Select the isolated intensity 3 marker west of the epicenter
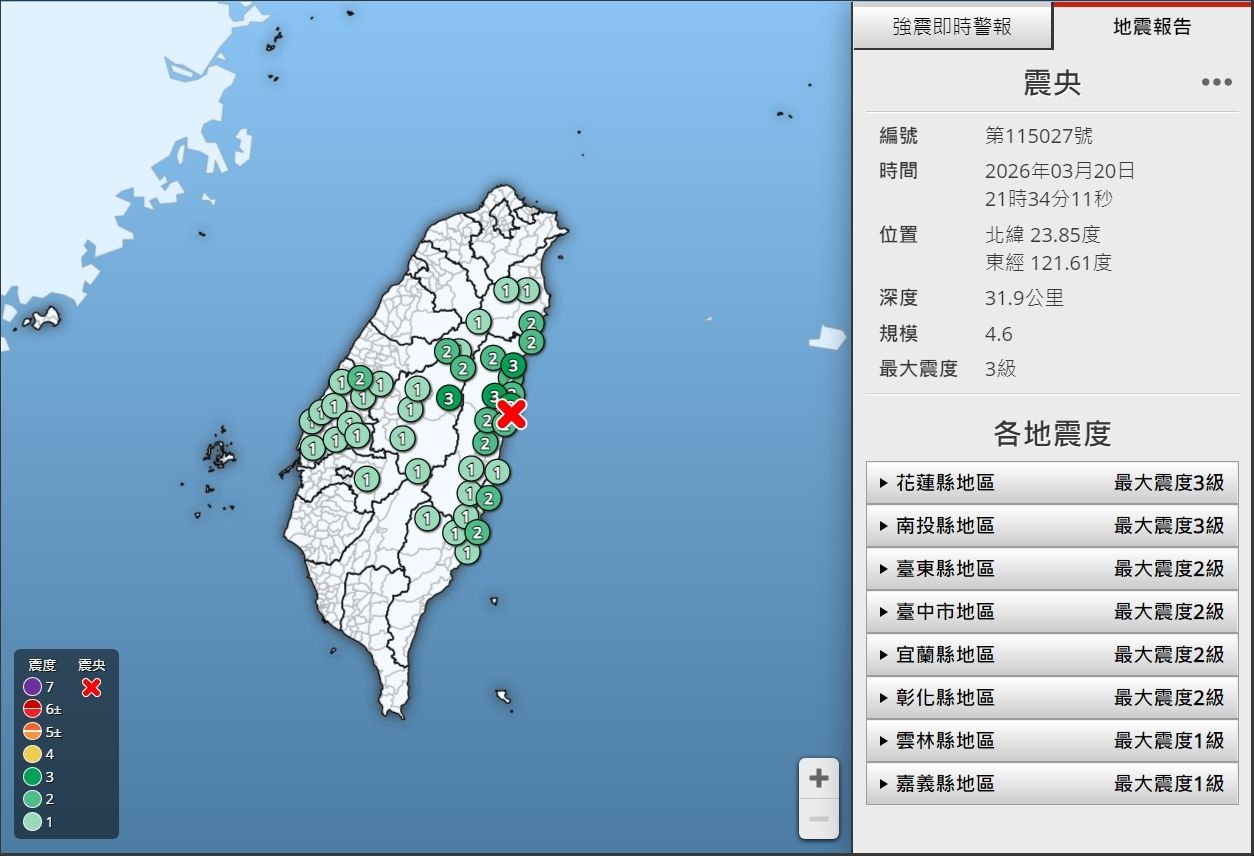 point(449,398)
